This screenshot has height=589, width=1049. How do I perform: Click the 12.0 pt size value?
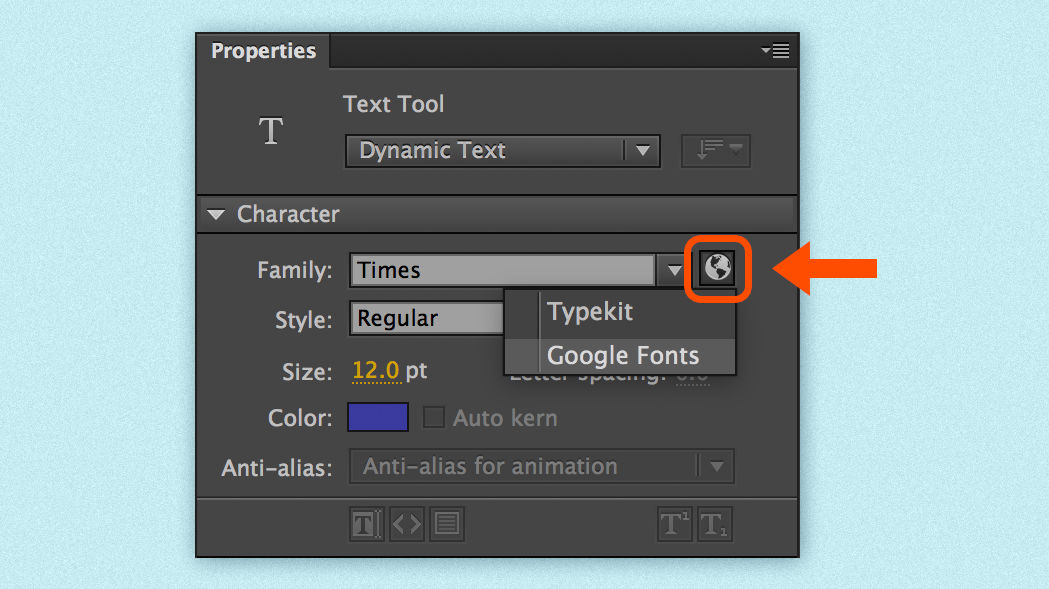click(376, 371)
